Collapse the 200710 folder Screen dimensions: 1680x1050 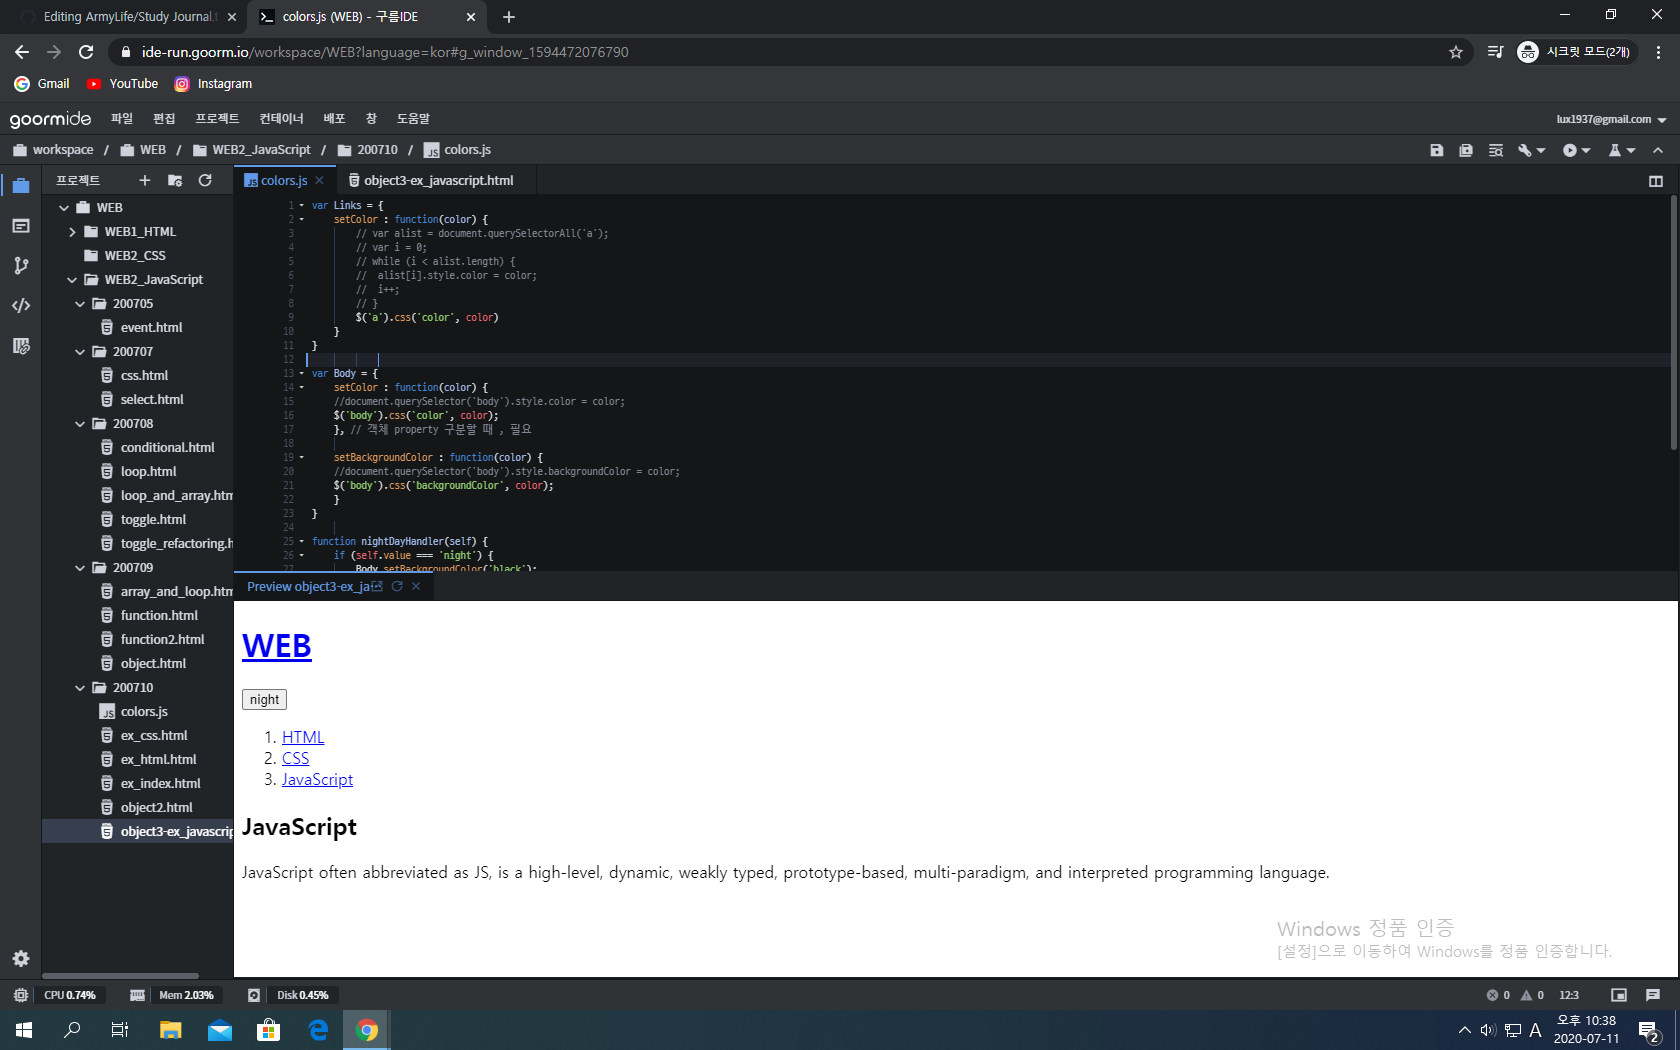[80, 688]
